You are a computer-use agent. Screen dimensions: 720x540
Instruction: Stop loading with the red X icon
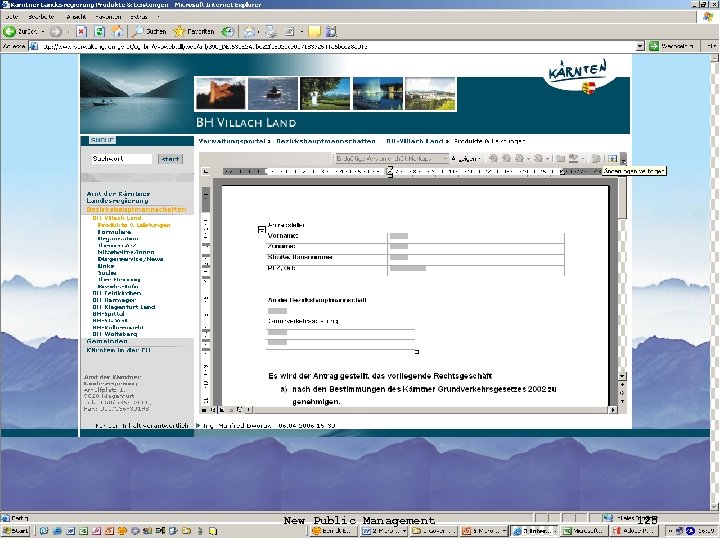pyautogui.click(x=81, y=32)
